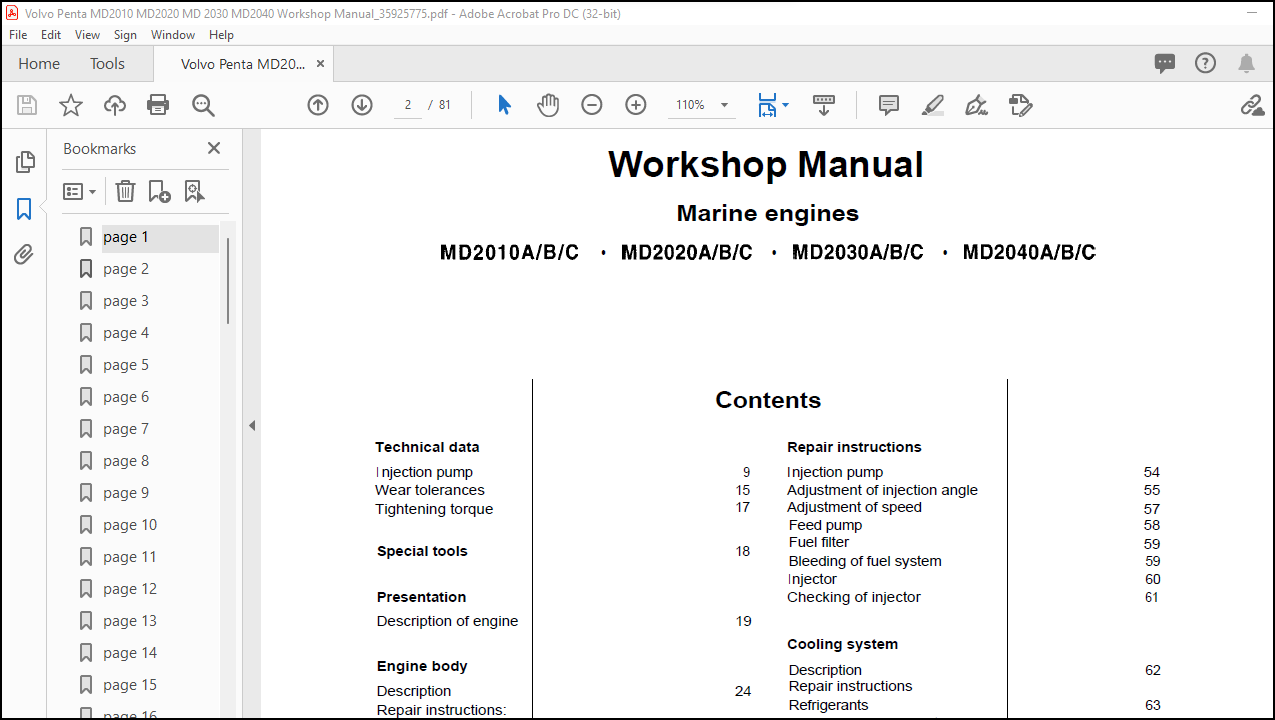This screenshot has height=720, width=1275.
Task: Click 'Adjustment of injection angle' contents entry
Action: point(882,490)
